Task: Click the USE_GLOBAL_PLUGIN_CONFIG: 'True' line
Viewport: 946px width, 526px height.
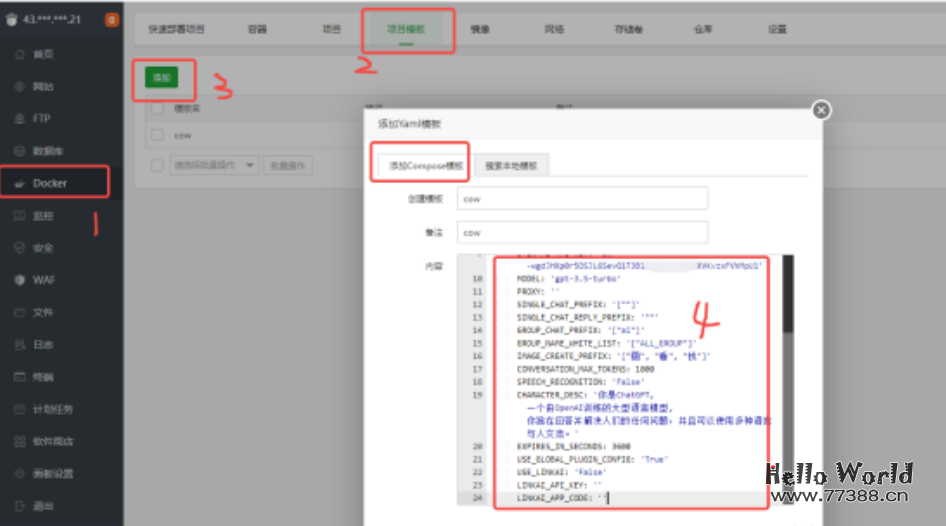Action: [592, 459]
